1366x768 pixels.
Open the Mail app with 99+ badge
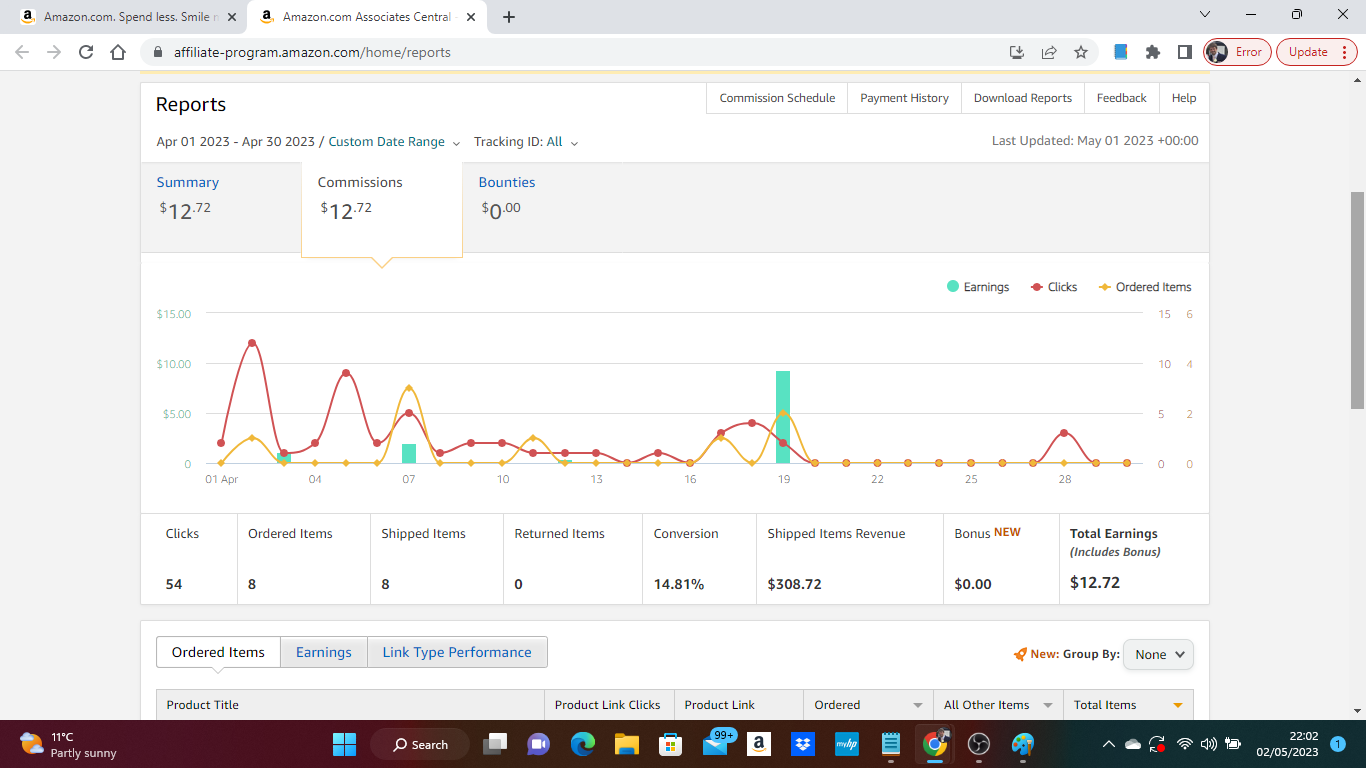point(716,744)
